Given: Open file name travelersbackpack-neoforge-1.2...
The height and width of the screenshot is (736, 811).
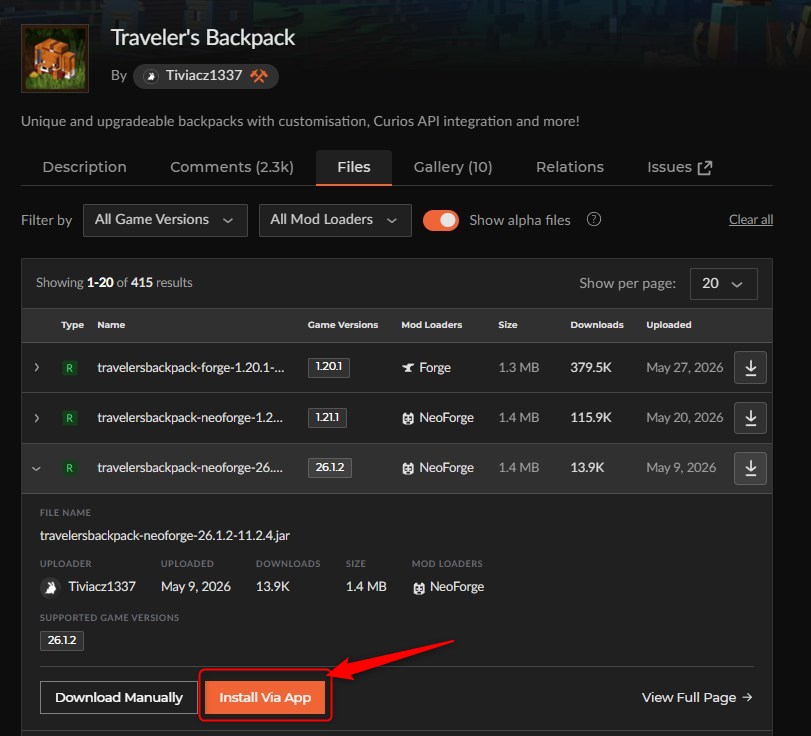Looking at the screenshot, I should point(190,417).
